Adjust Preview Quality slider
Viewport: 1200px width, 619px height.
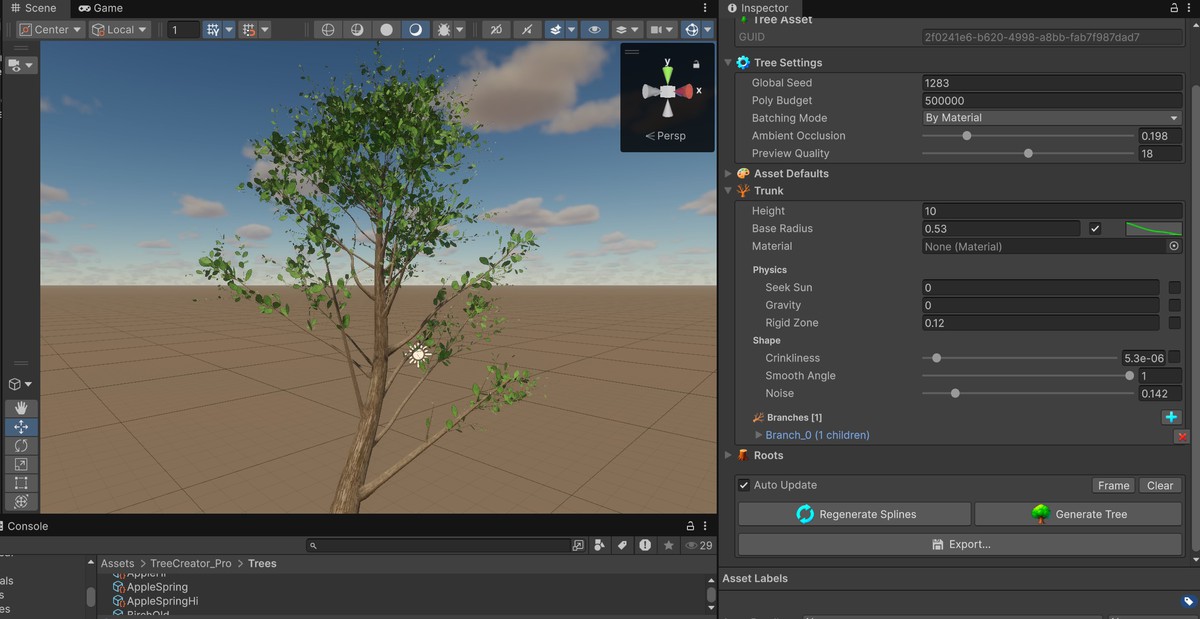[x=1027, y=153]
